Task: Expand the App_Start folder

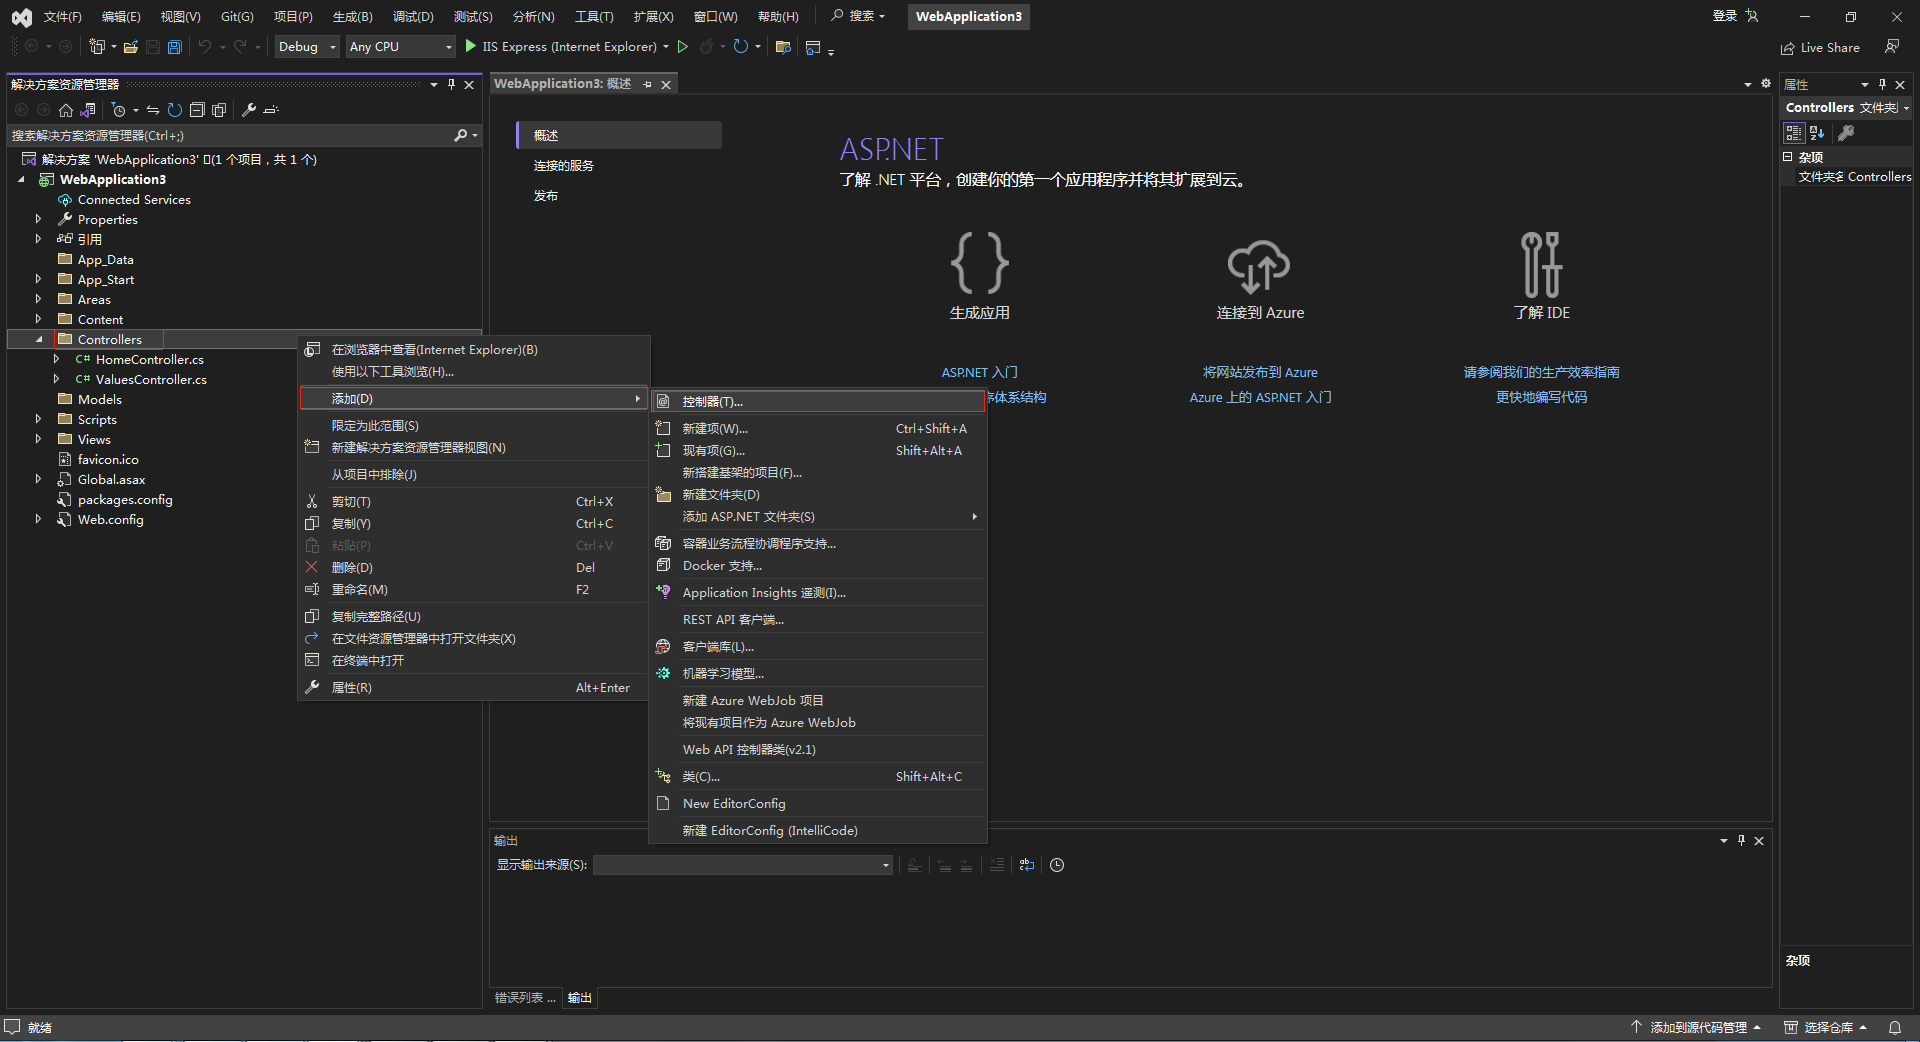Action: point(38,279)
